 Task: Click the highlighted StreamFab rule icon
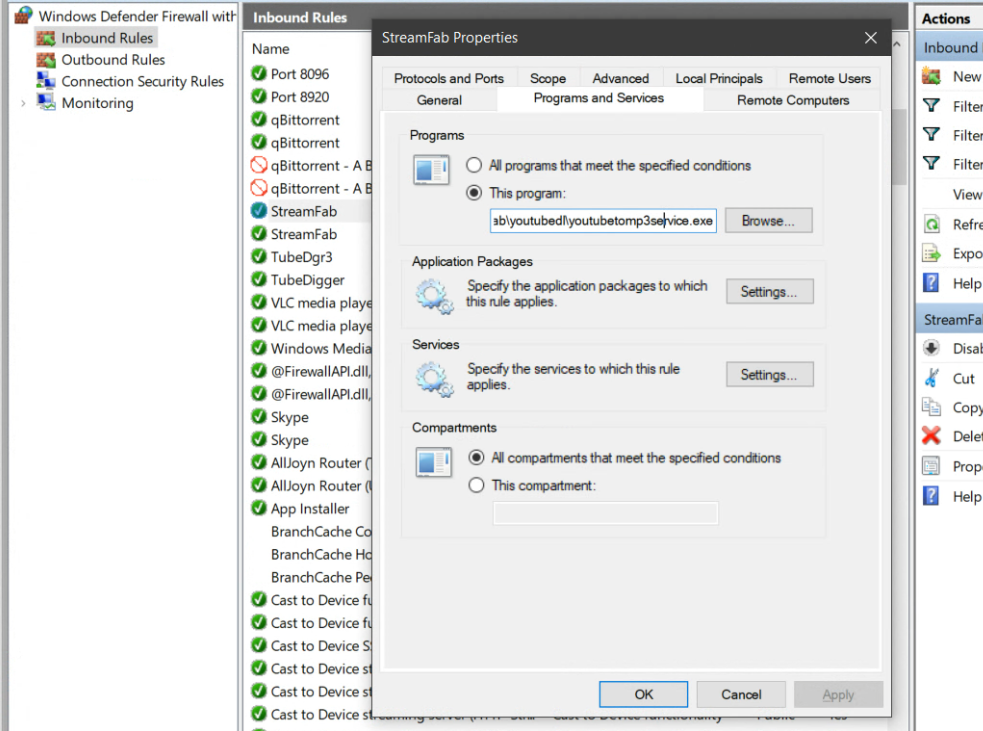pyautogui.click(x=259, y=211)
